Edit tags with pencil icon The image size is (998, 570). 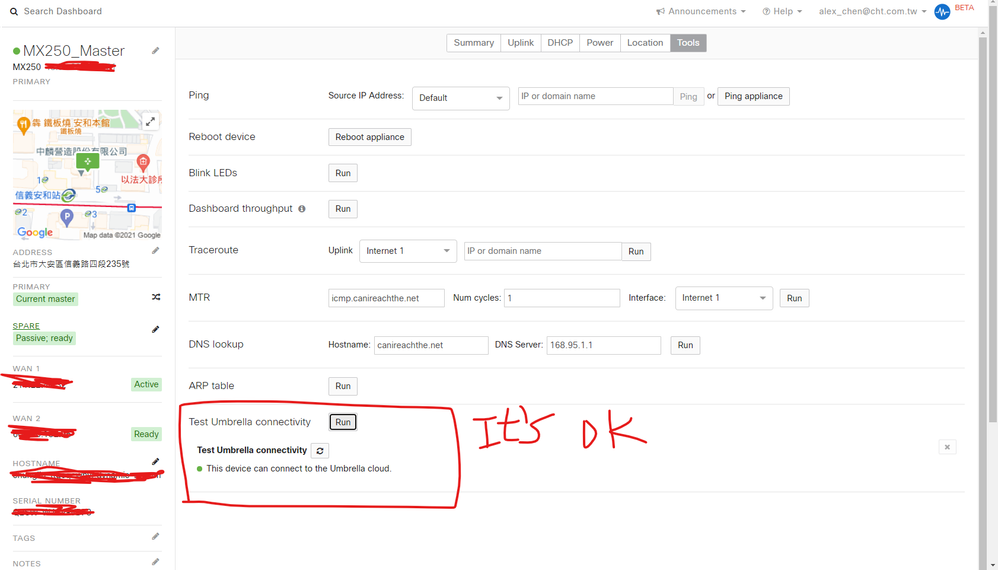click(x=155, y=537)
